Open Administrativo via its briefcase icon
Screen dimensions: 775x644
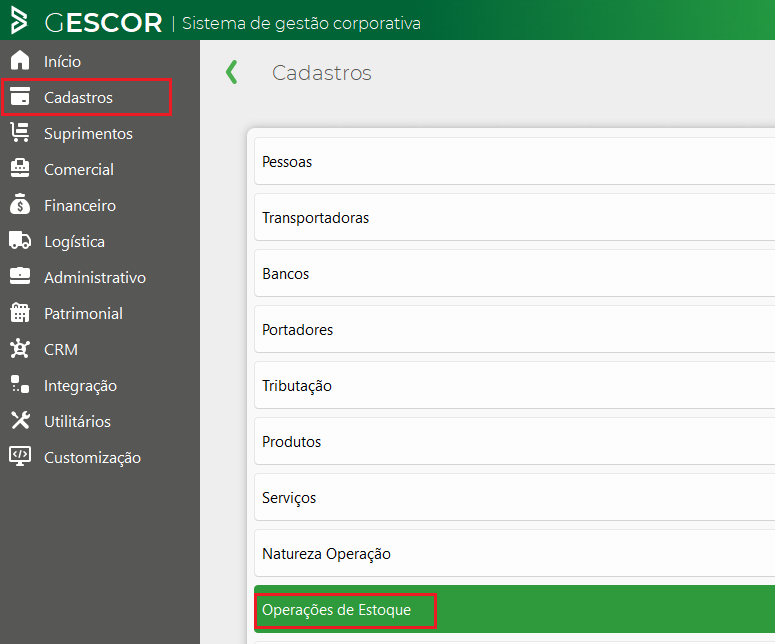(x=20, y=276)
